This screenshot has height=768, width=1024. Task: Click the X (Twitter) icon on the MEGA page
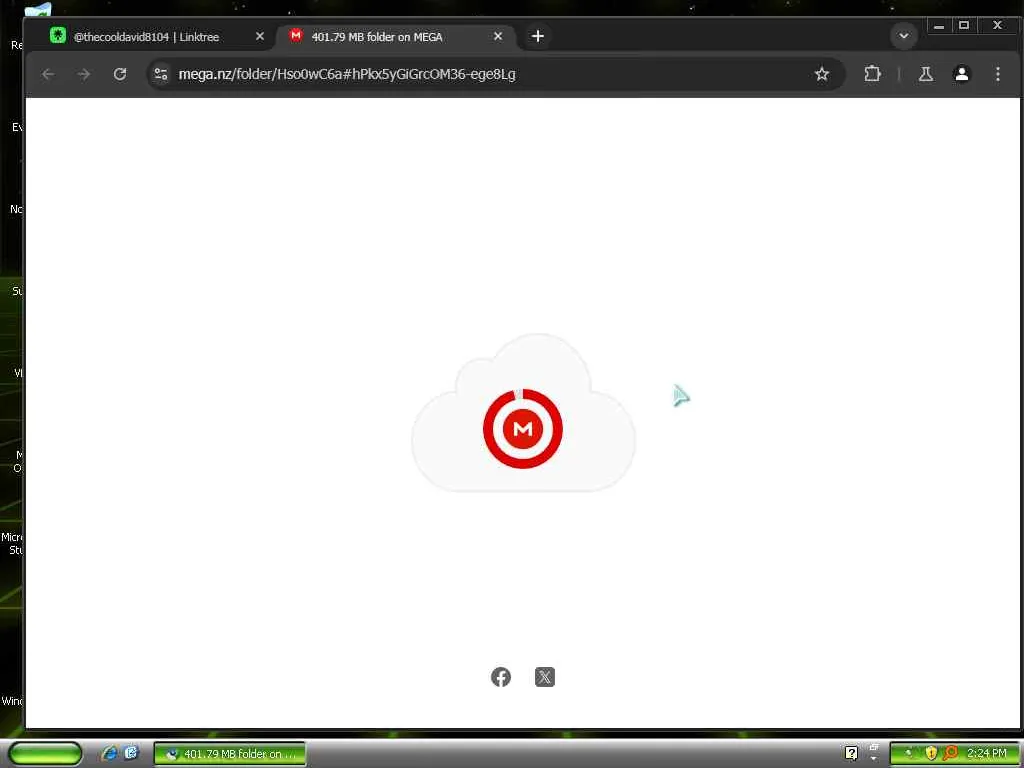(x=545, y=677)
